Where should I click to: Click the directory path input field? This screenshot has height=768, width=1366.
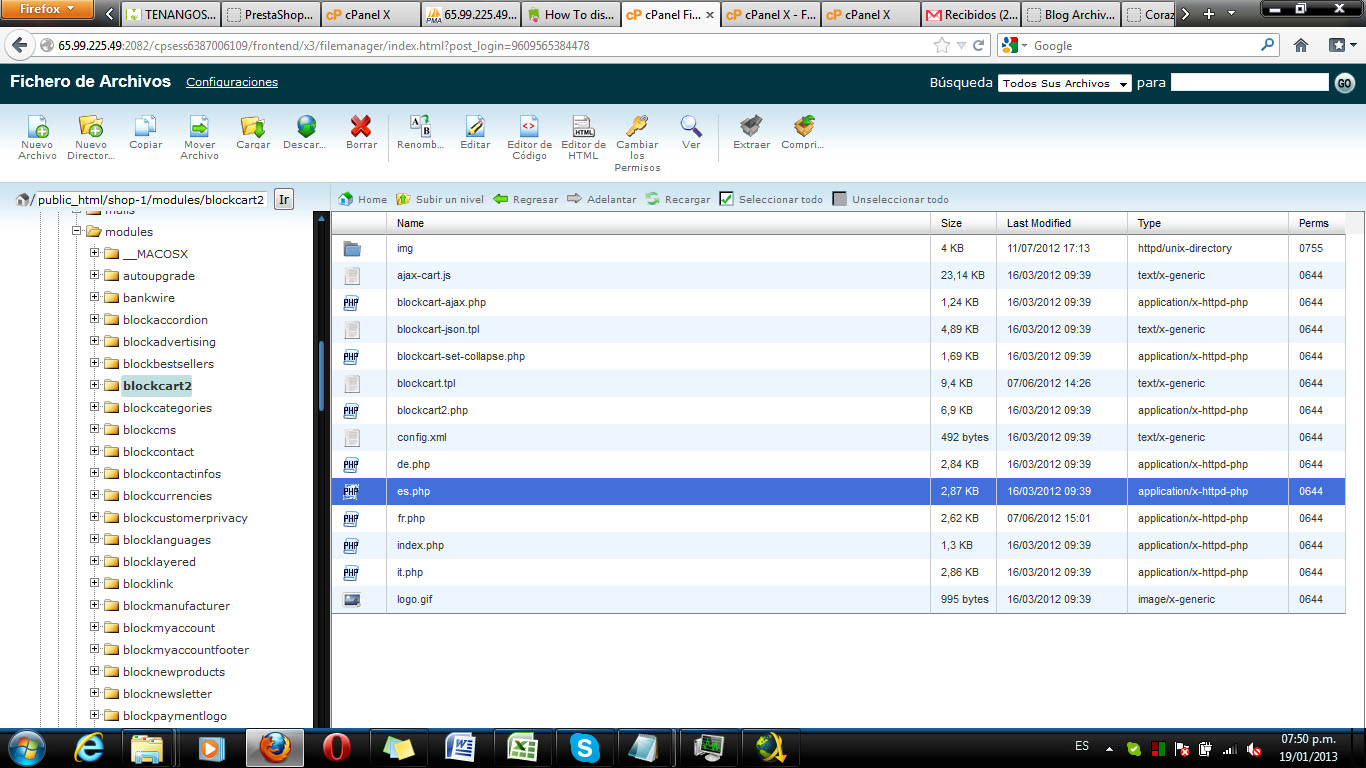pyautogui.click(x=150, y=199)
